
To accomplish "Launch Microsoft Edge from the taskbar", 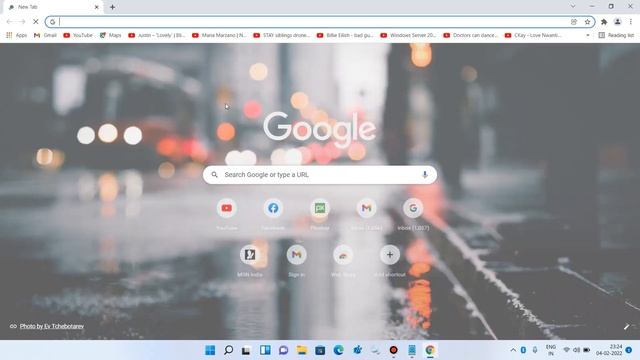I will pos(338,350).
